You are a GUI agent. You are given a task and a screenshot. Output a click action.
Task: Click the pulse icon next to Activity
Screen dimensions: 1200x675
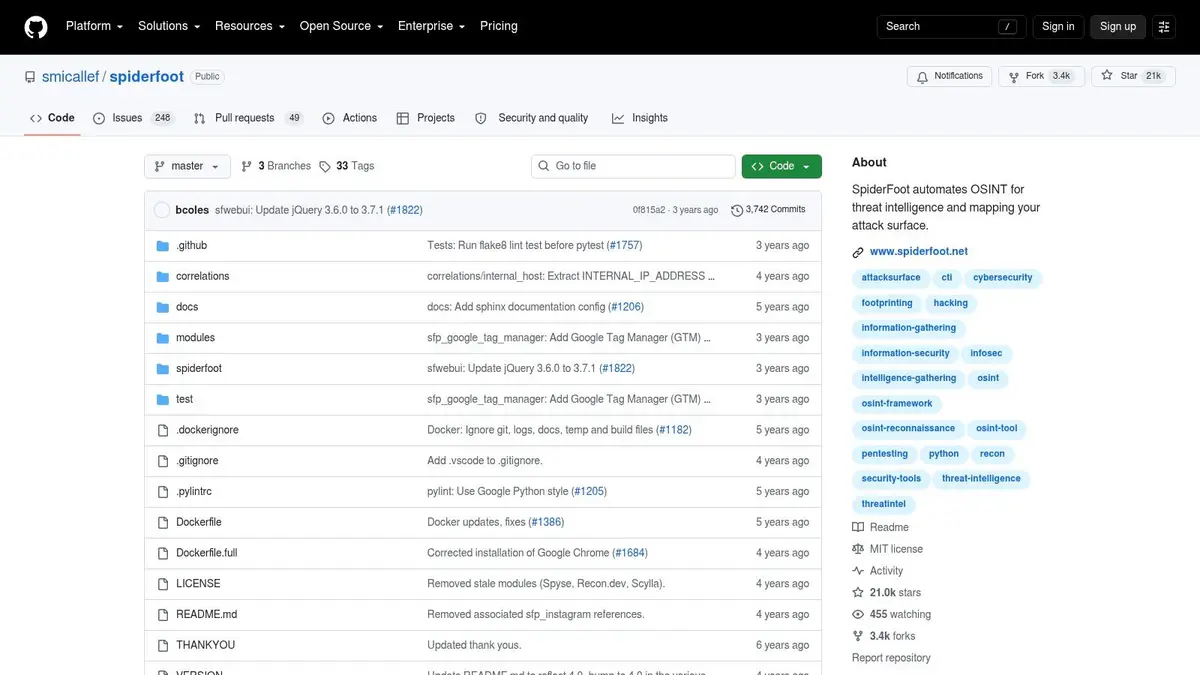point(858,571)
